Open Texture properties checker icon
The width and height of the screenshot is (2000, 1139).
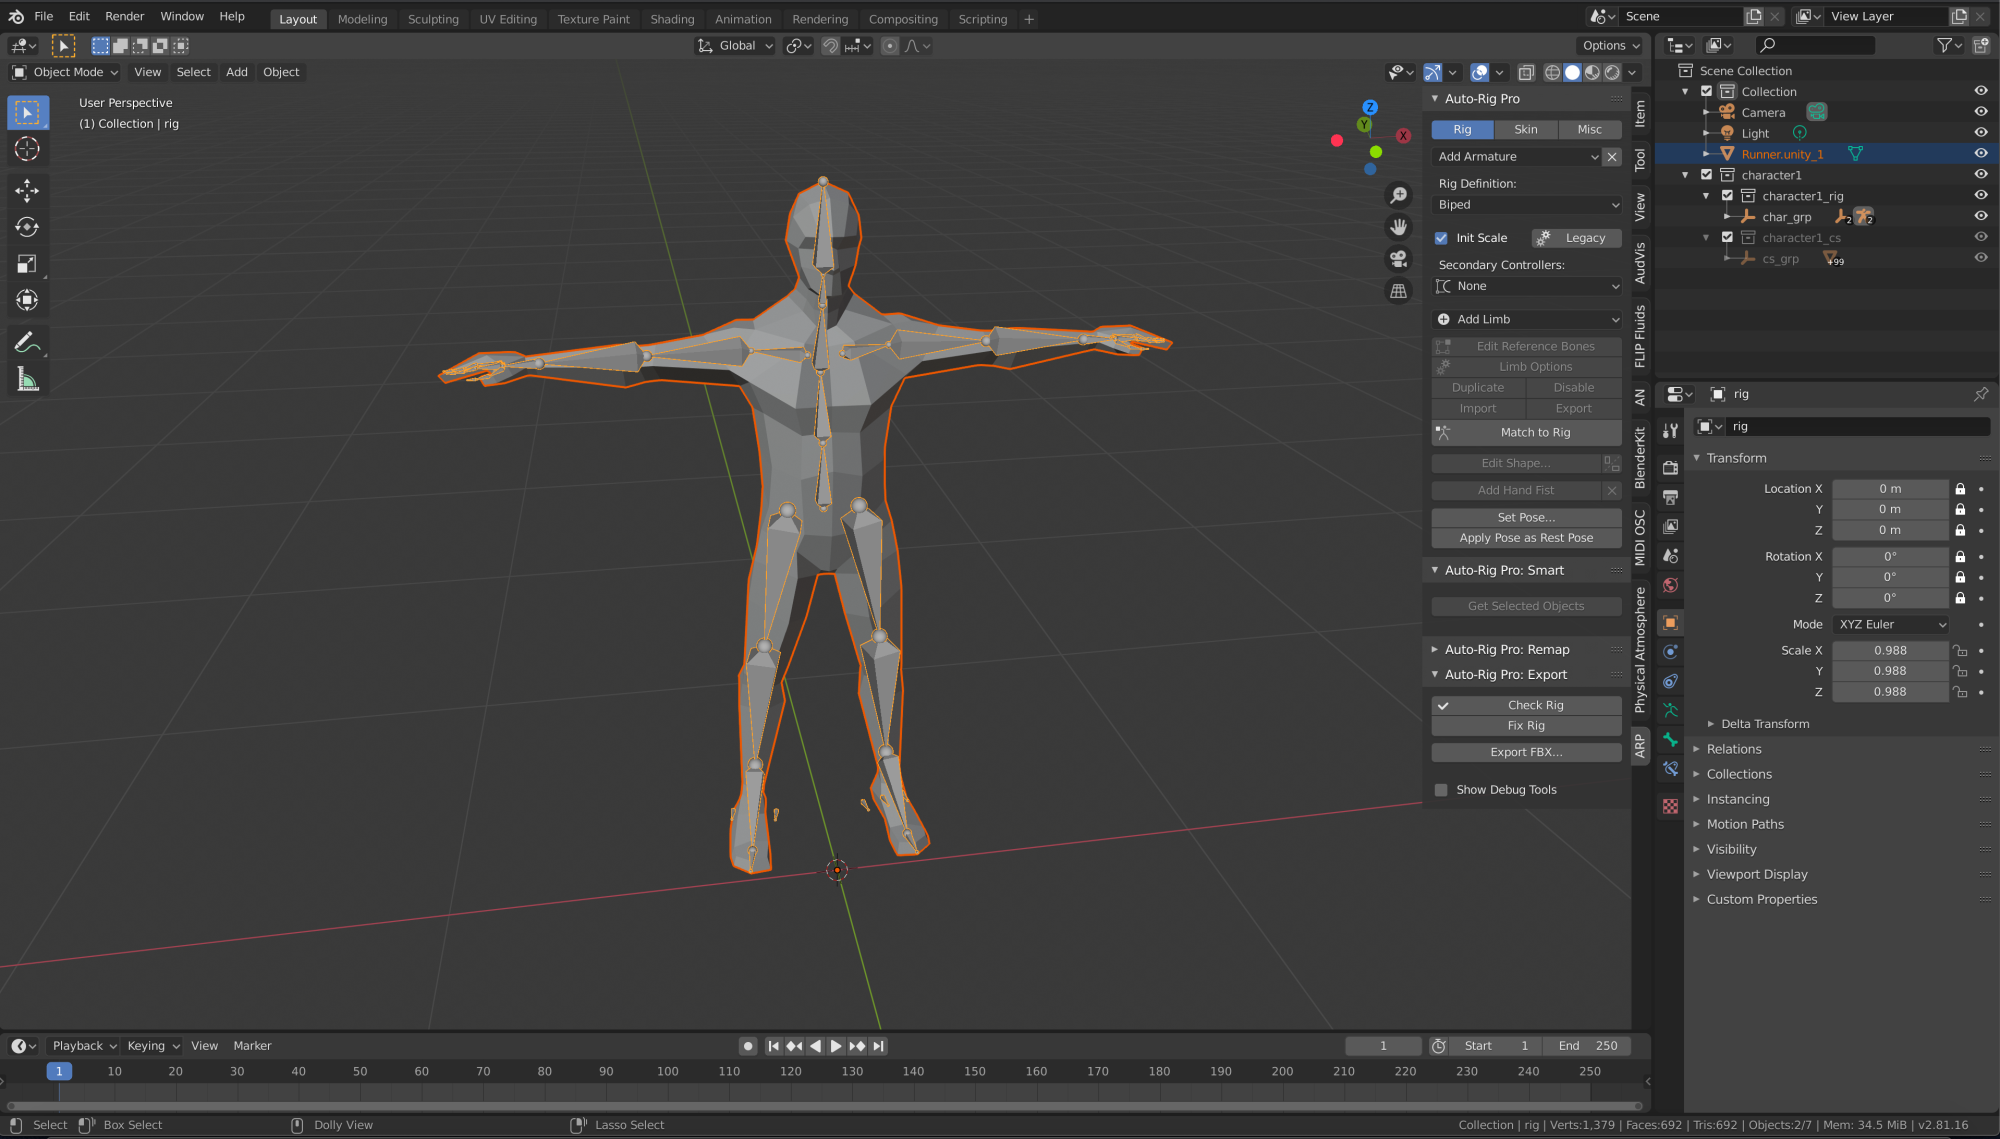[1670, 806]
